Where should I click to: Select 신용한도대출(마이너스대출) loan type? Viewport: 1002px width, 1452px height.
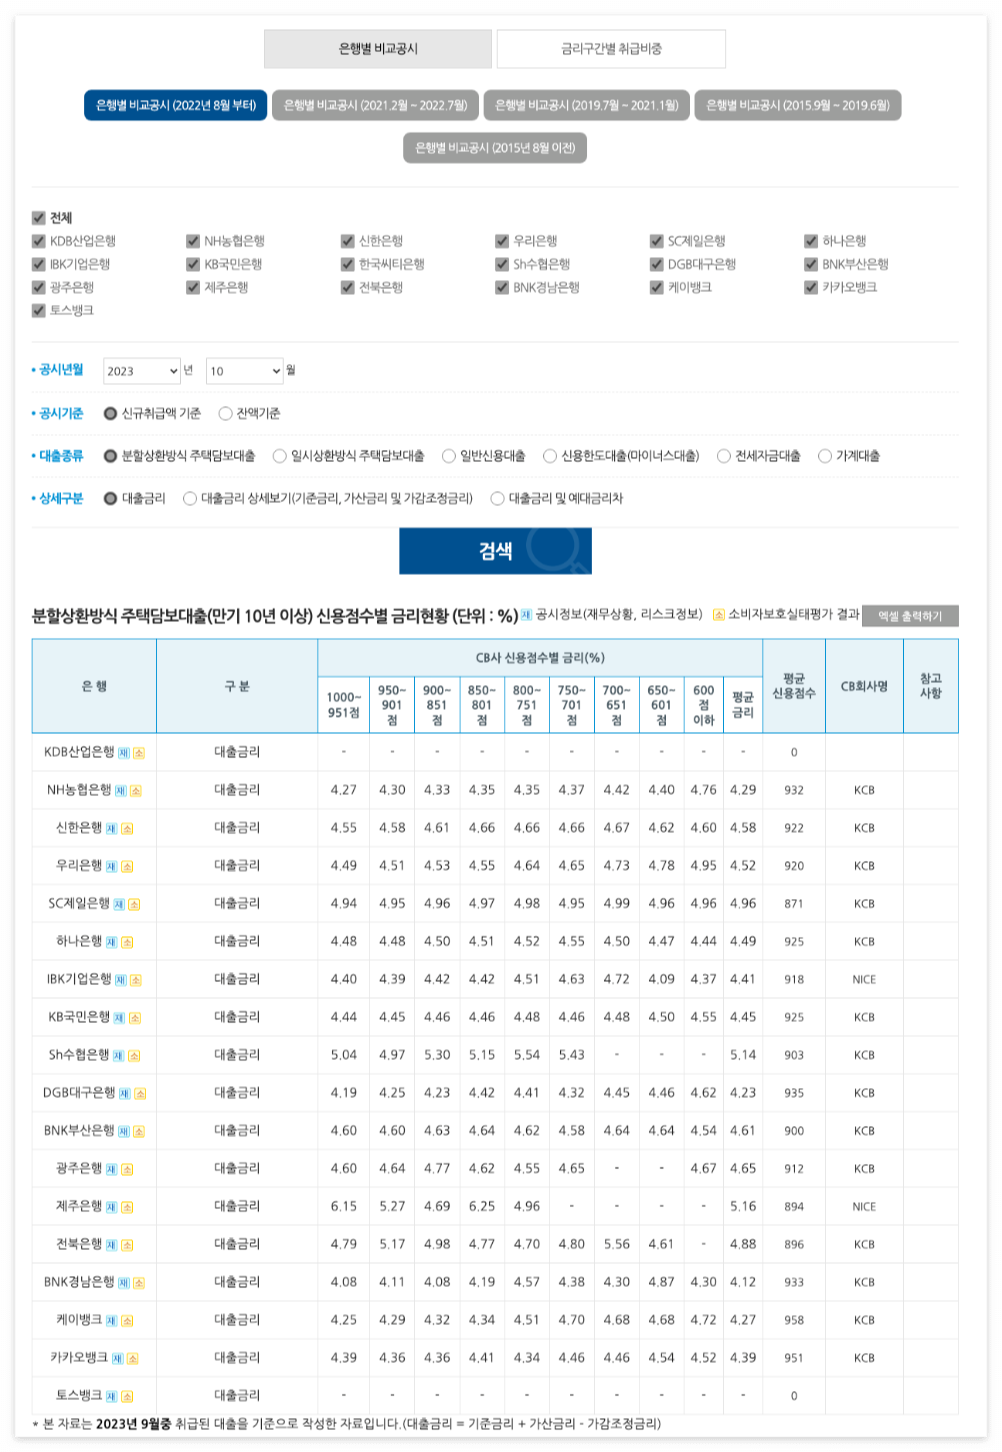[x=550, y=456]
